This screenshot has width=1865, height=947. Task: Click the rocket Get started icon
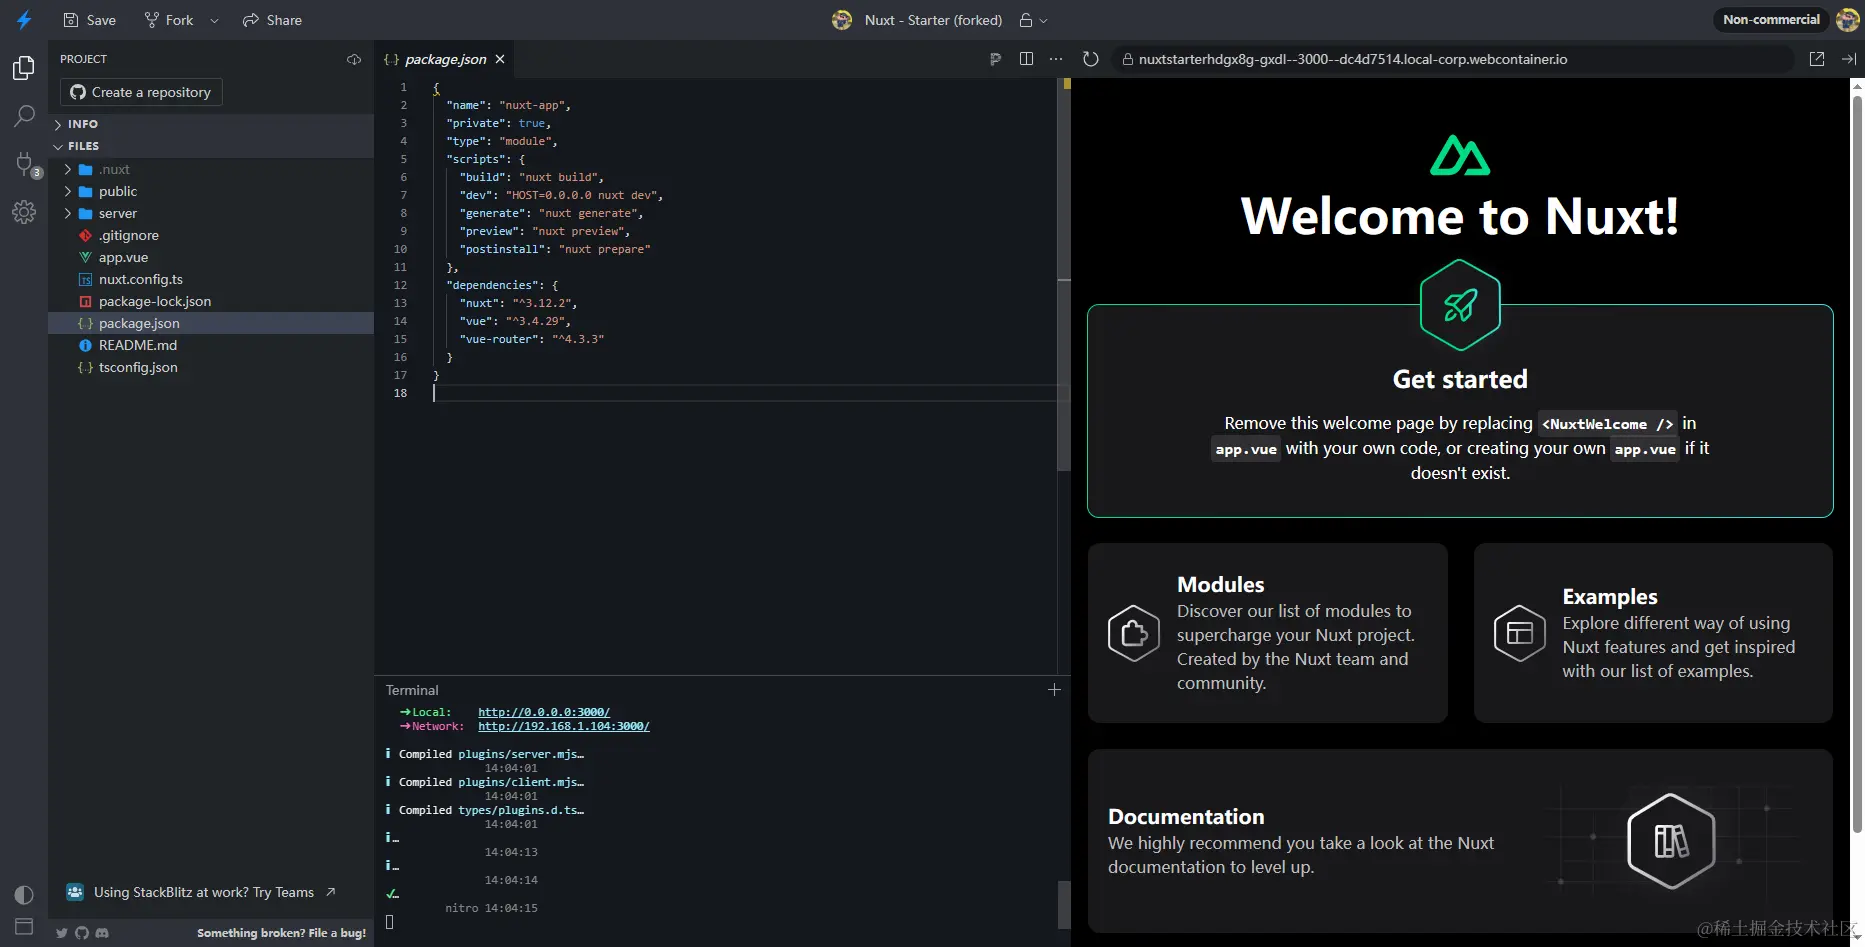point(1460,305)
